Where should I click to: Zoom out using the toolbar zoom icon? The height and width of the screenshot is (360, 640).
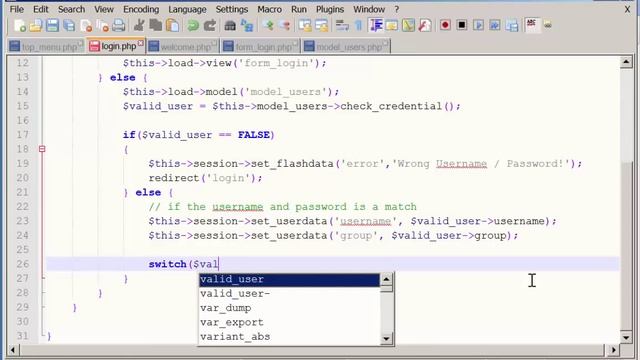[x=284, y=26]
